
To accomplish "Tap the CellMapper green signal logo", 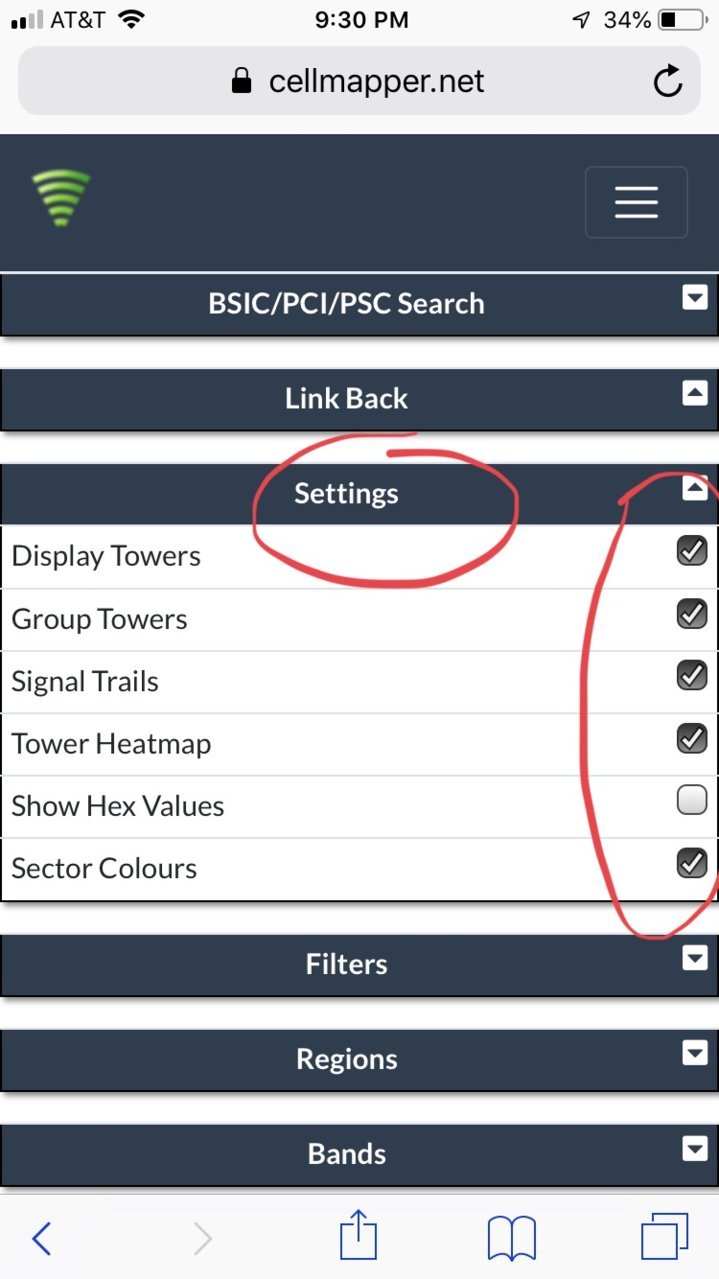I will (61, 197).
